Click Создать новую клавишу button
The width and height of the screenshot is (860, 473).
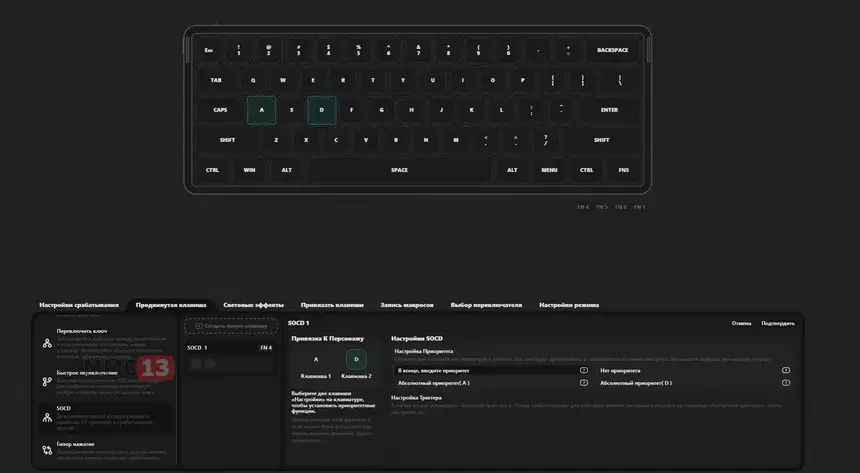pos(231,326)
